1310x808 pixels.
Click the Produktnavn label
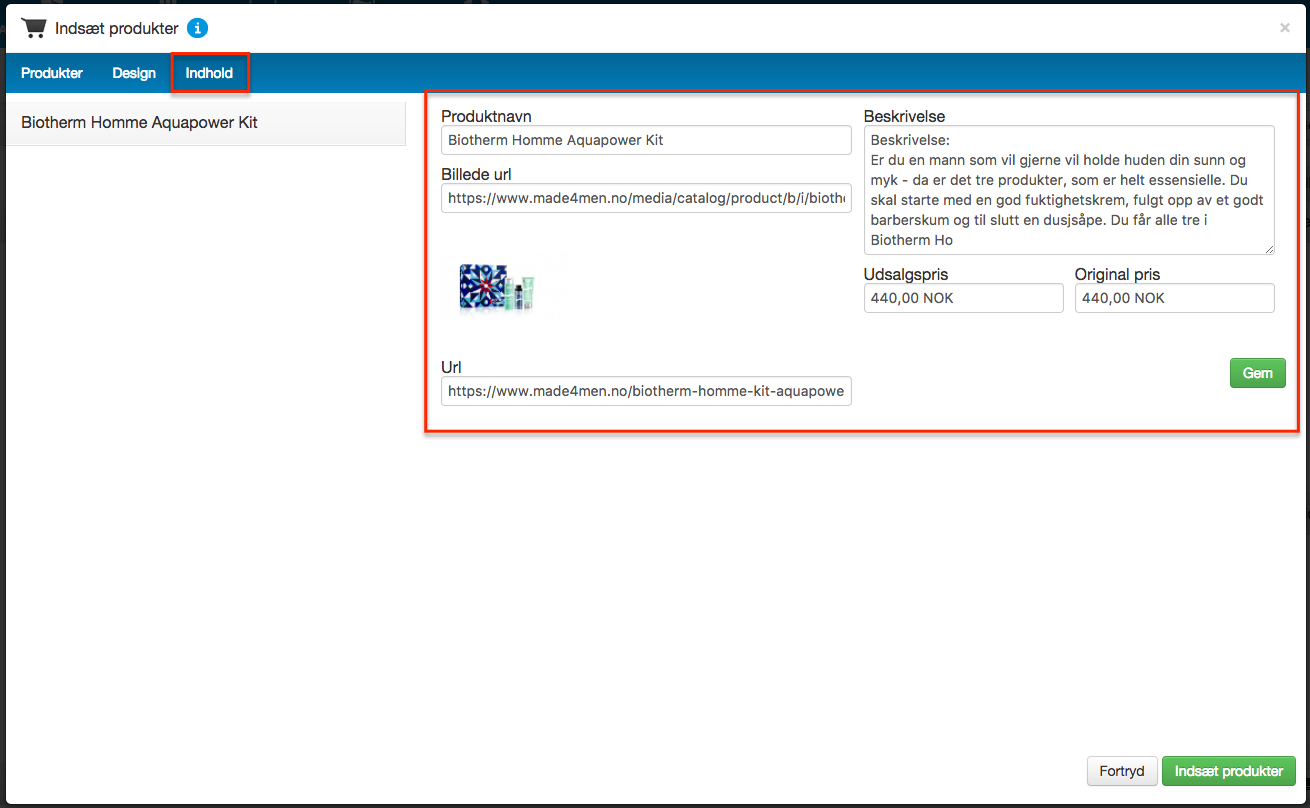[x=486, y=116]
